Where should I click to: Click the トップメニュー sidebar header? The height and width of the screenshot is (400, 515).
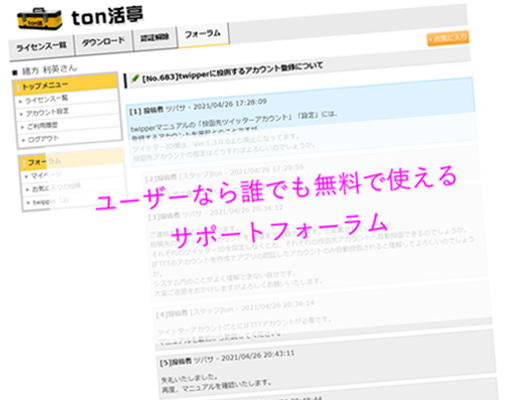pyautogui.click(x=66, y=84)
